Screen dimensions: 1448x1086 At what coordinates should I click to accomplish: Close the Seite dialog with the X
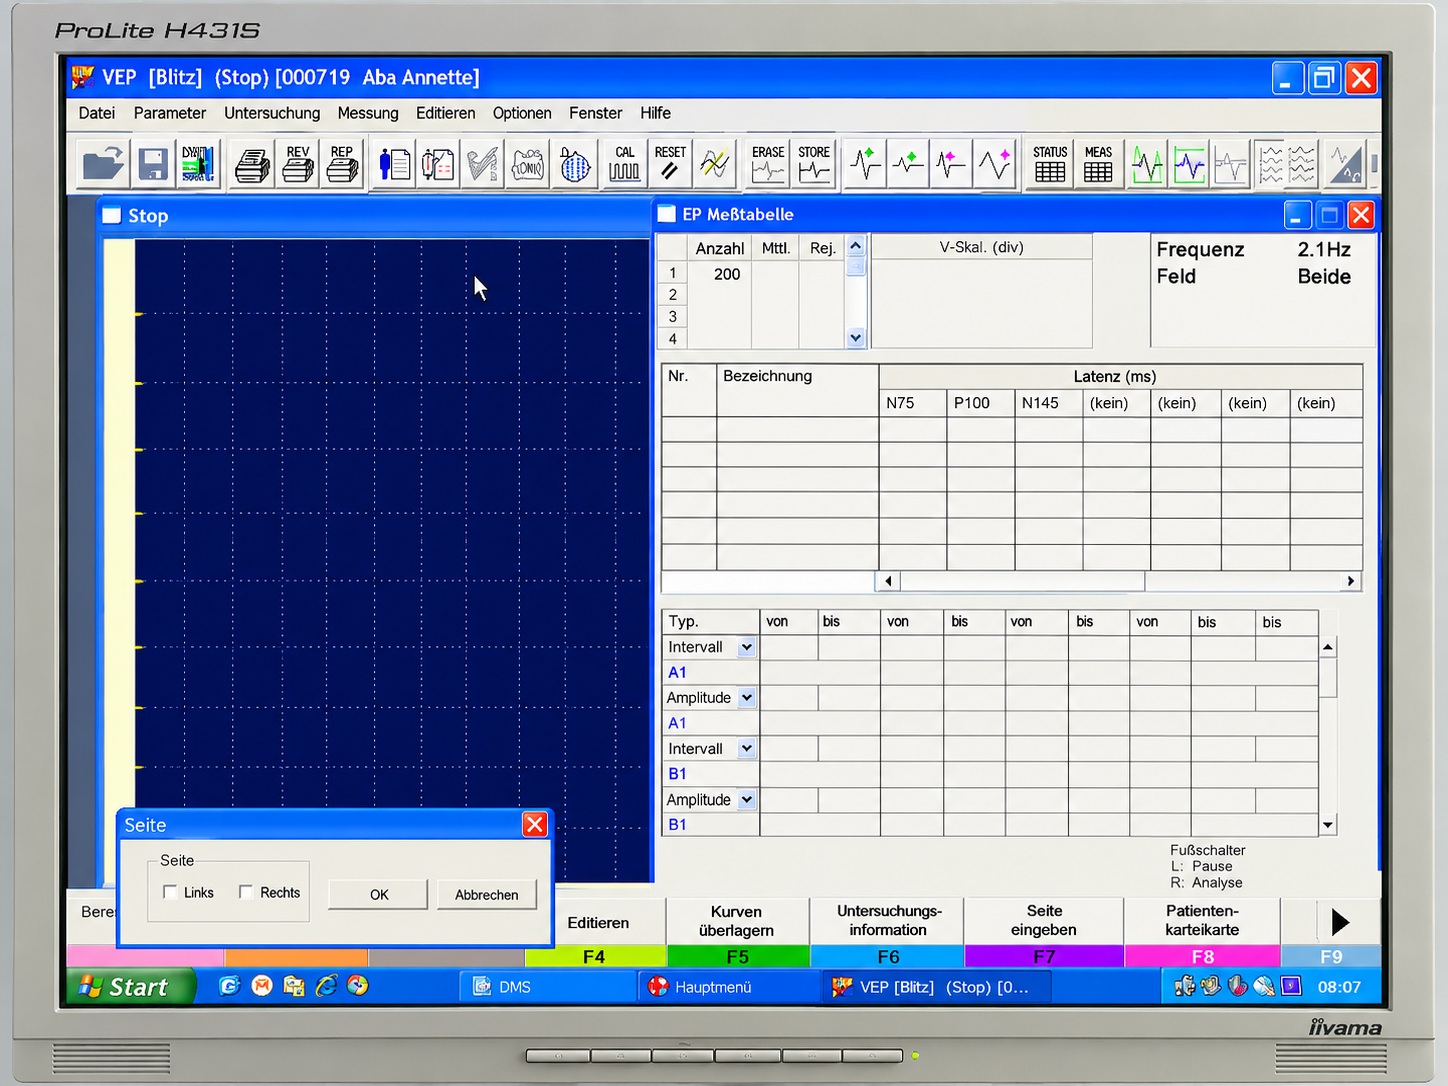[x=535, y=824]
